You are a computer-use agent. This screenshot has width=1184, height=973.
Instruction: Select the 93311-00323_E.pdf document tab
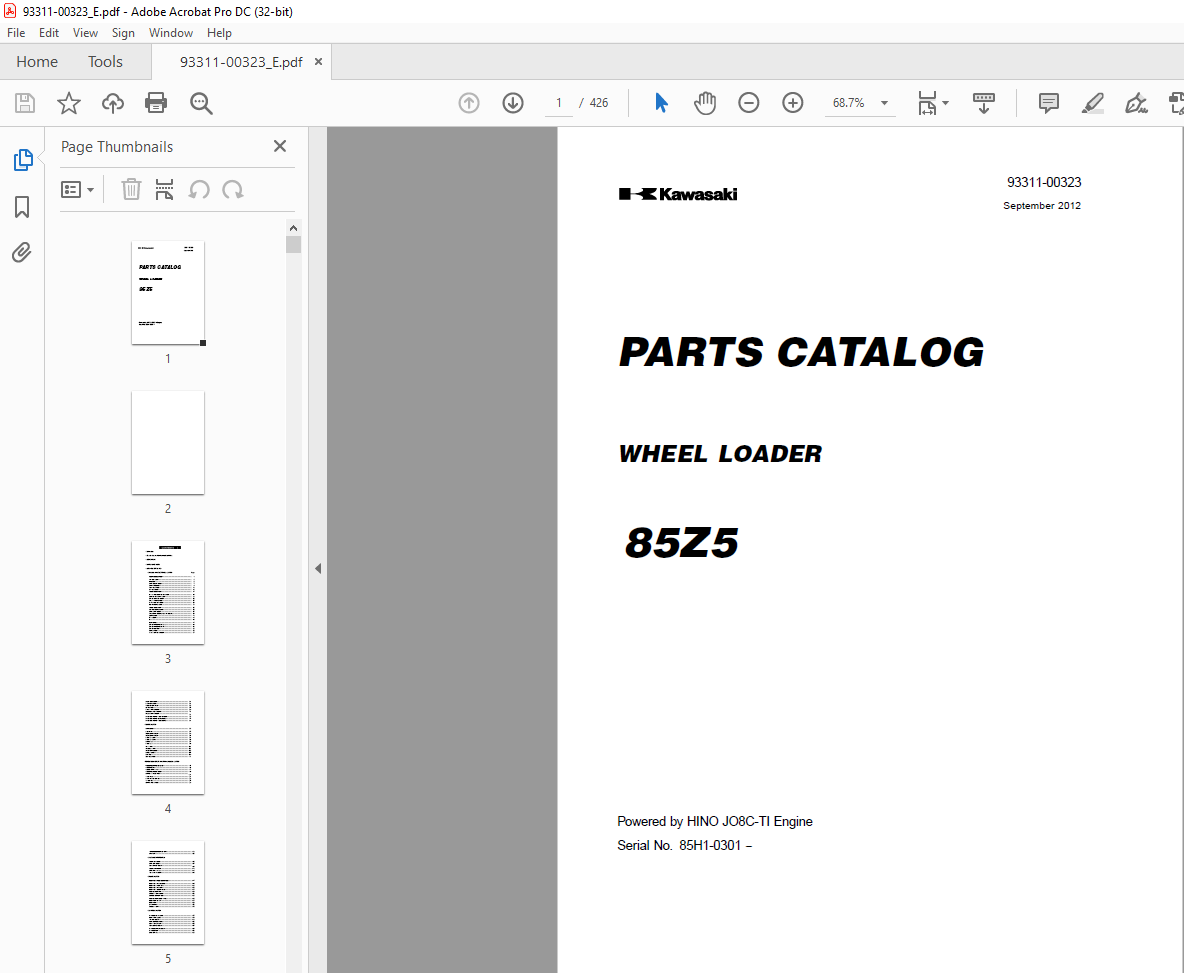click(x=241, y=62)
